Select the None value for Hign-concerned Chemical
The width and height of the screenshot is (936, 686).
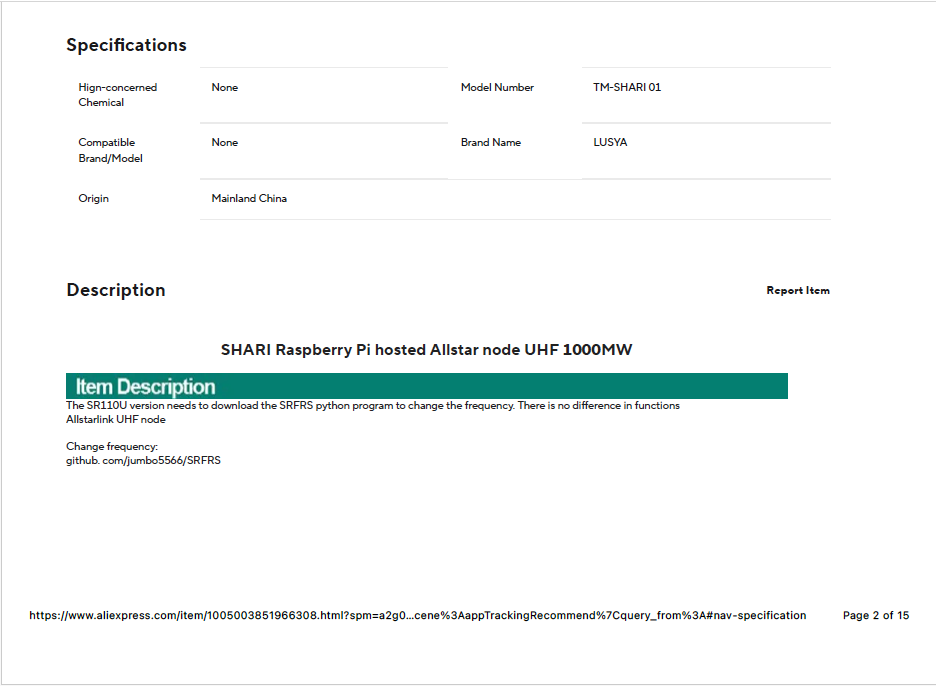click(225, 88)
